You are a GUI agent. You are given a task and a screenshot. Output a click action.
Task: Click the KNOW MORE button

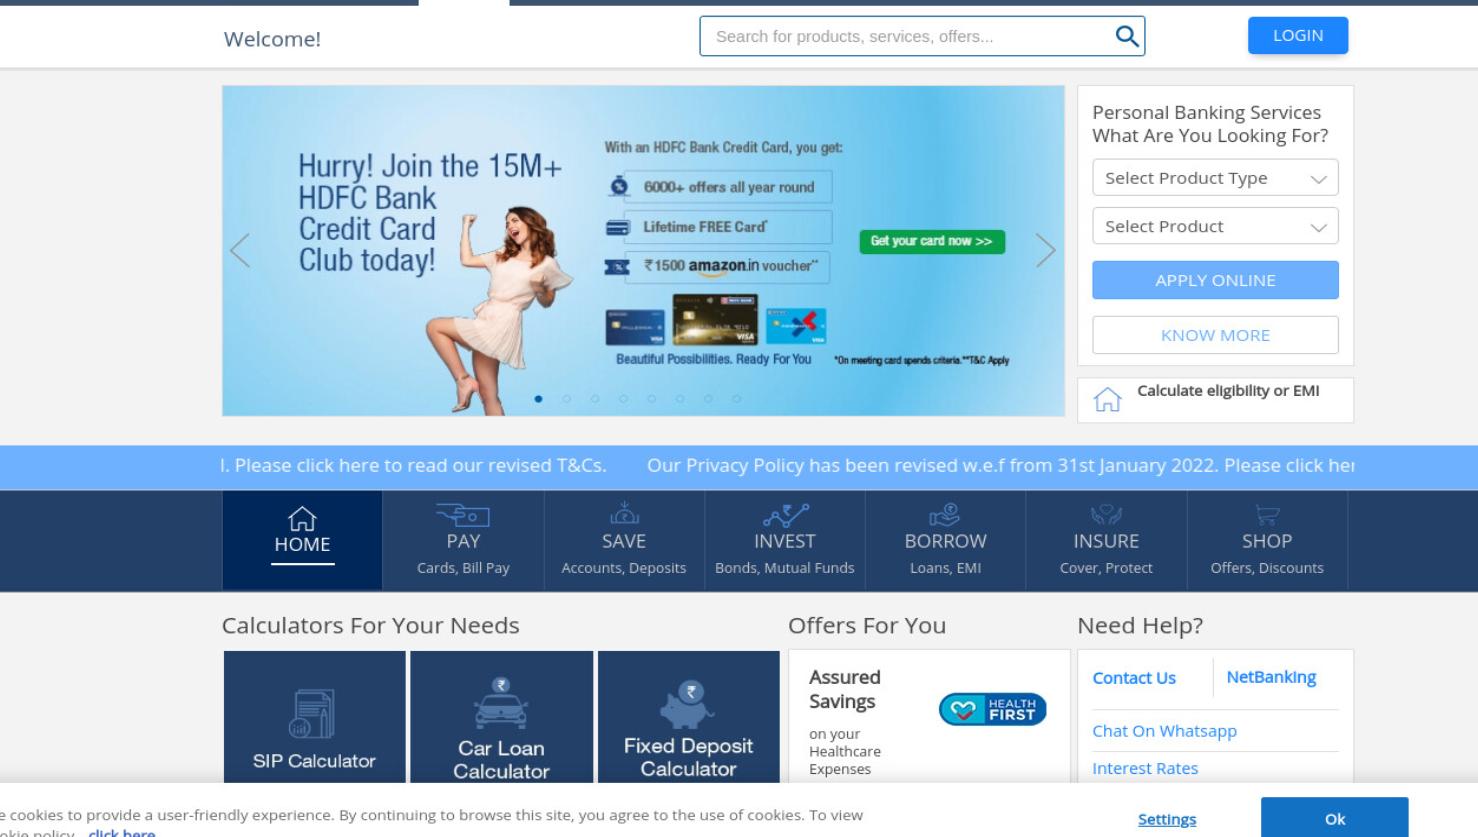(x=1215, y=335)
